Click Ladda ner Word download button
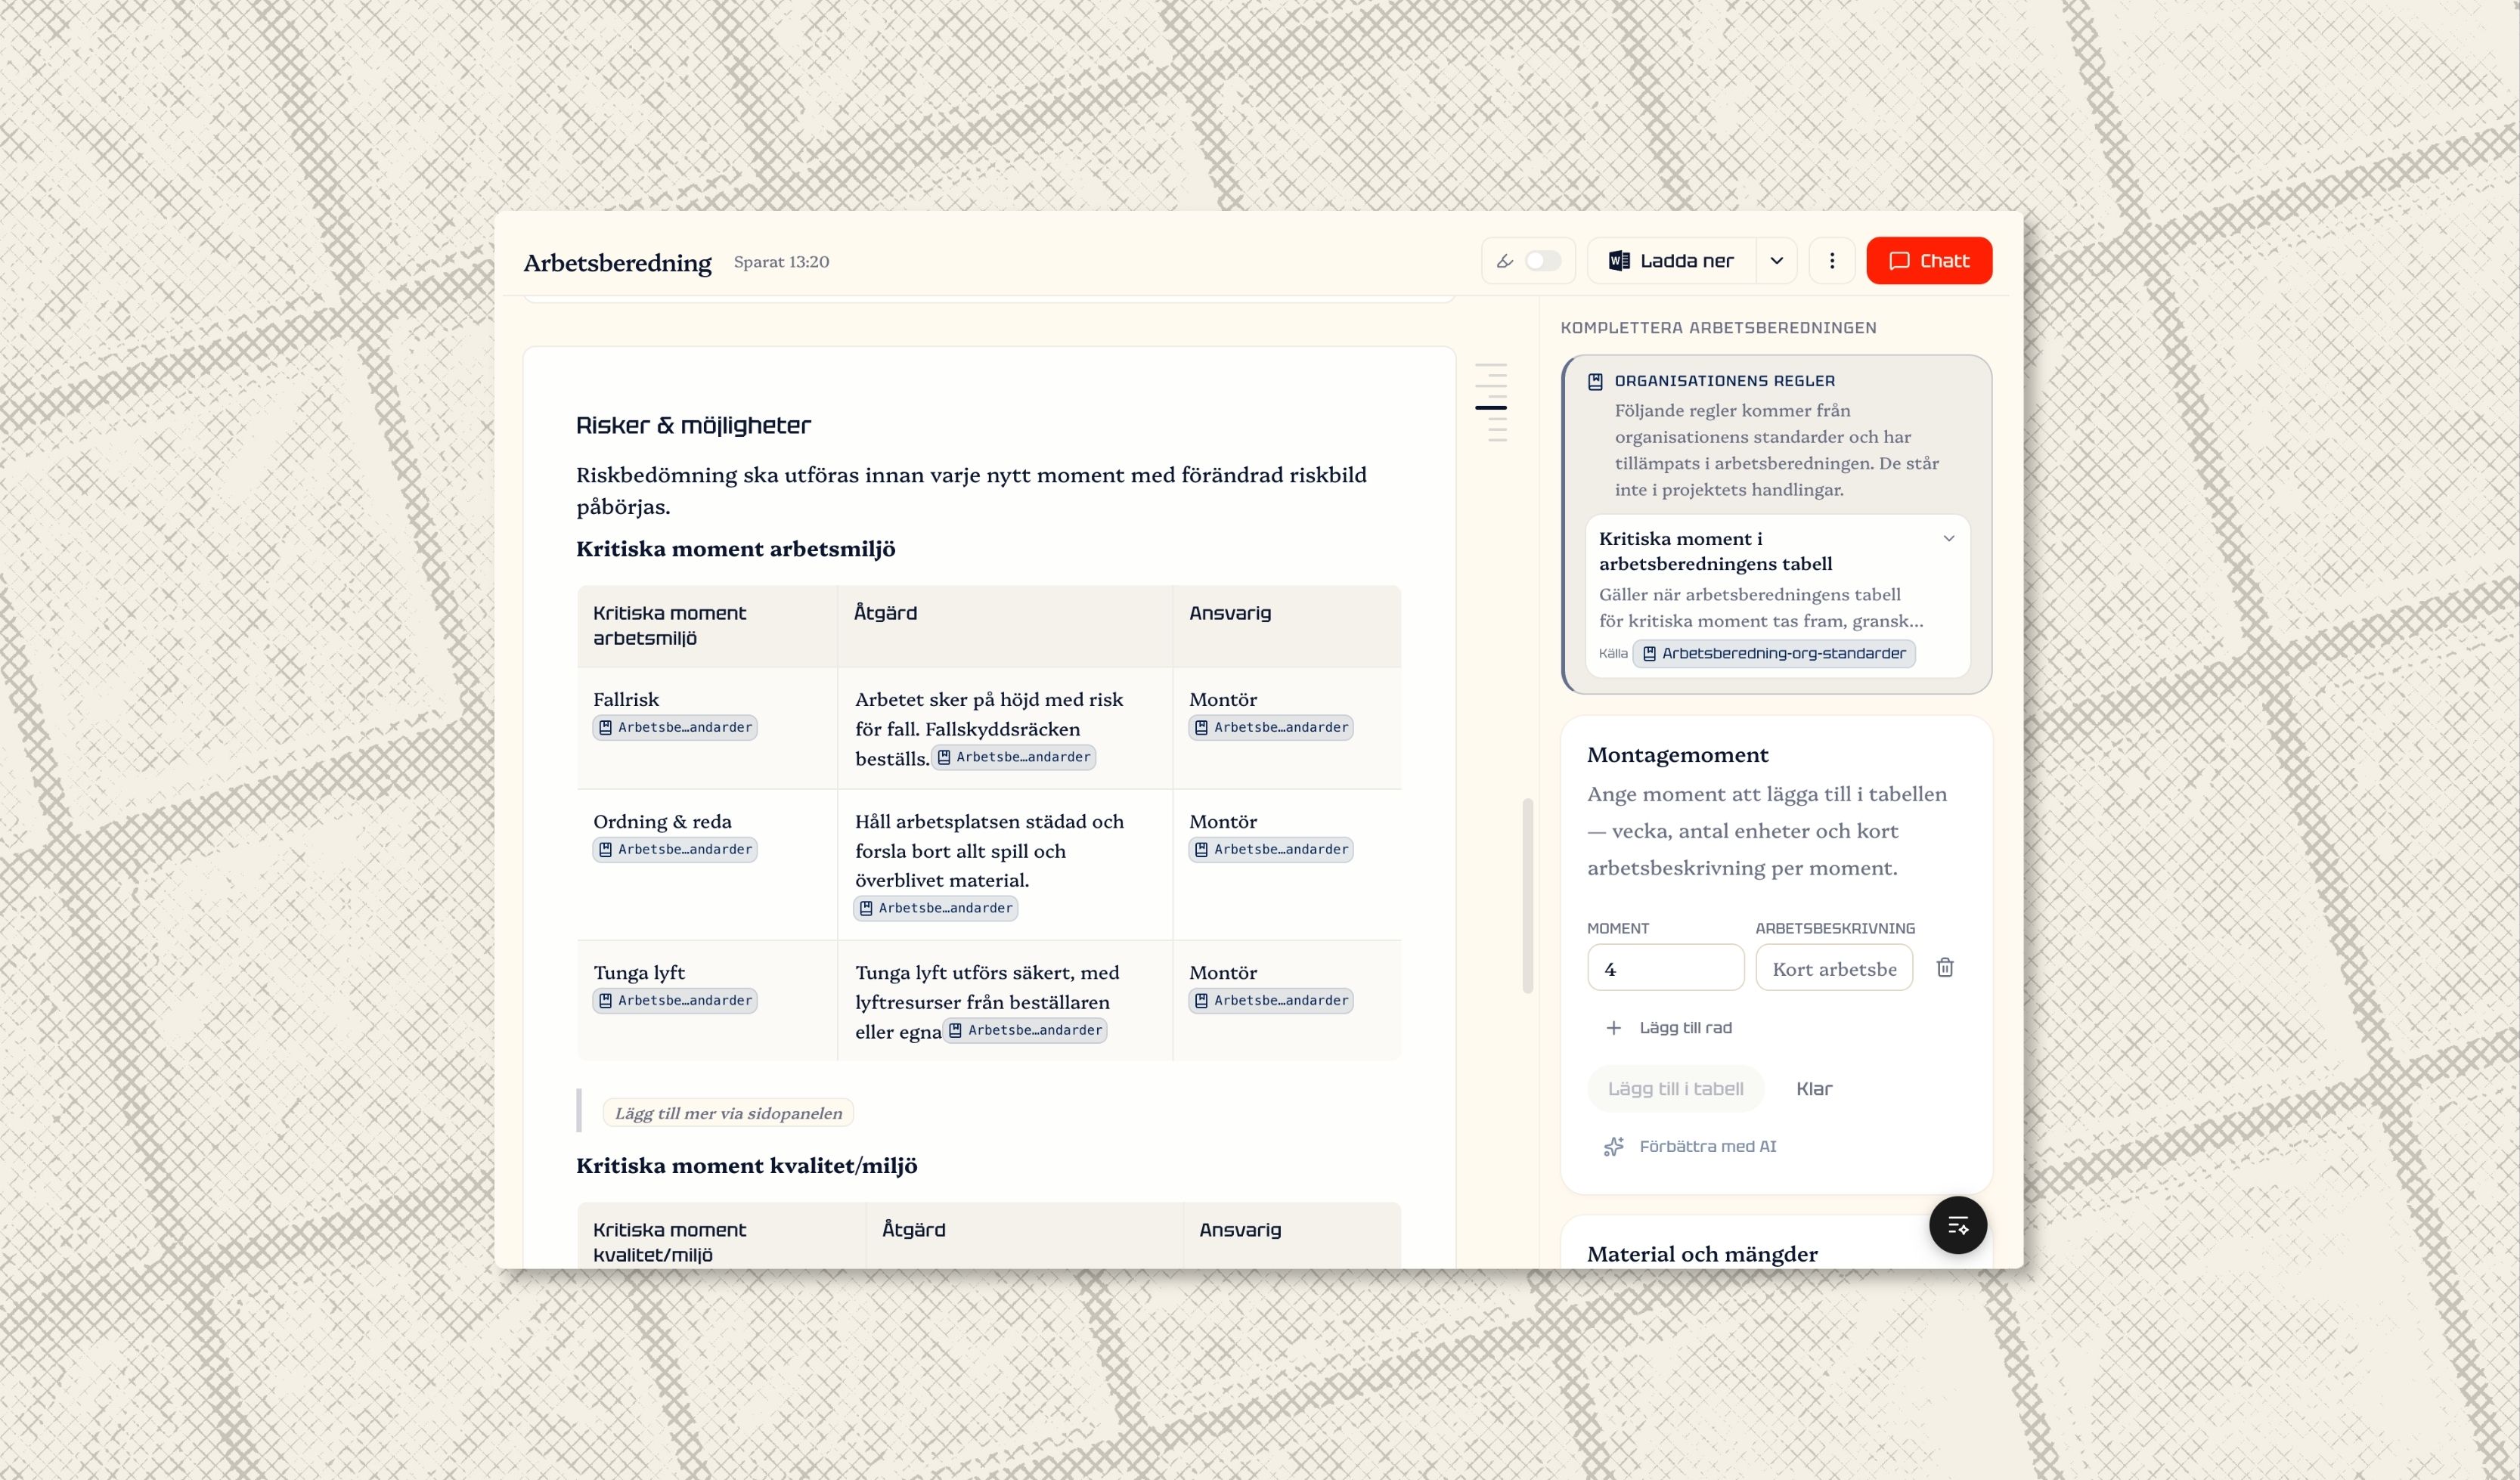Screen dimensions: 2520x1480 [x=1671, y=261]
